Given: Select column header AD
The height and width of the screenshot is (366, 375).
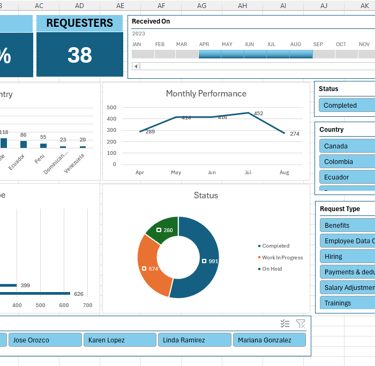Looking at the screenshot, I should click(x=79, y=5).
